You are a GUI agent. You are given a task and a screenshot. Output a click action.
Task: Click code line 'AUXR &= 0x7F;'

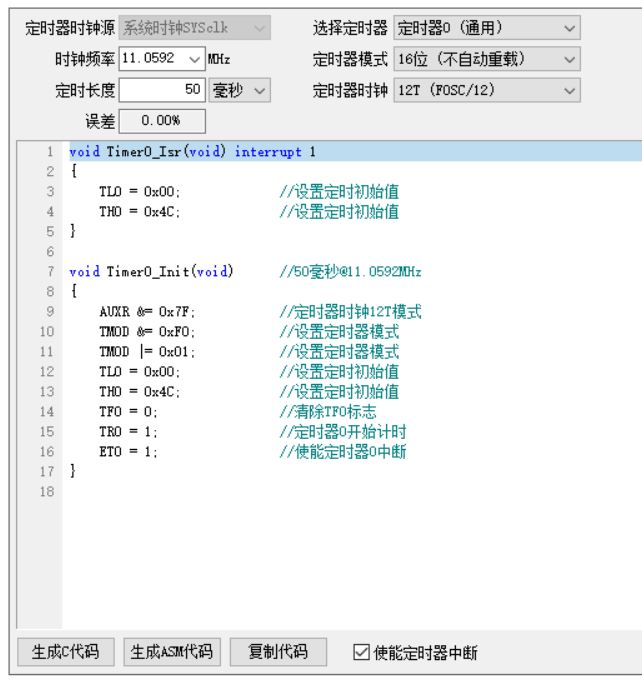pos(147,311)
